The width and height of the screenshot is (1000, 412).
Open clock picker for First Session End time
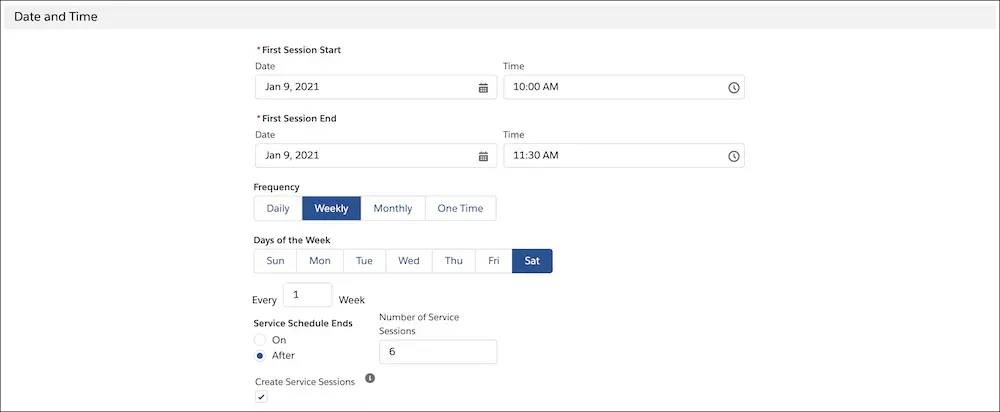tap(733, 156)
